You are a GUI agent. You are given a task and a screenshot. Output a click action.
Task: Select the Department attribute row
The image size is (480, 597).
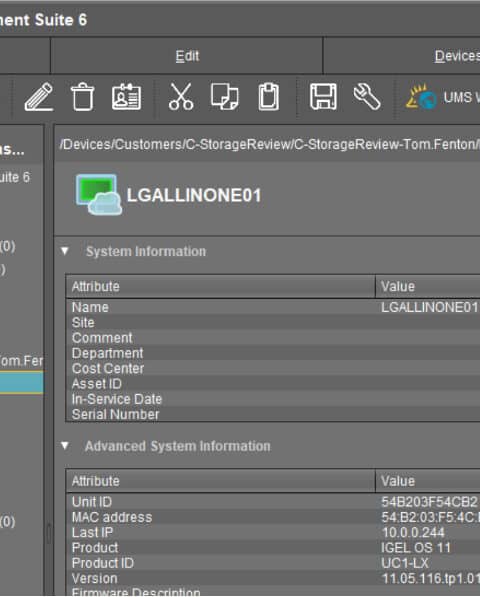(273, 353)
